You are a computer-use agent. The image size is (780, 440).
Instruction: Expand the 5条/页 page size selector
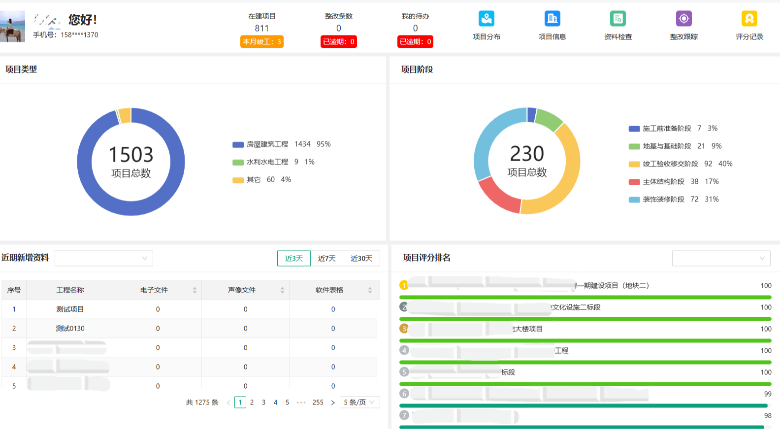point(360,402)
